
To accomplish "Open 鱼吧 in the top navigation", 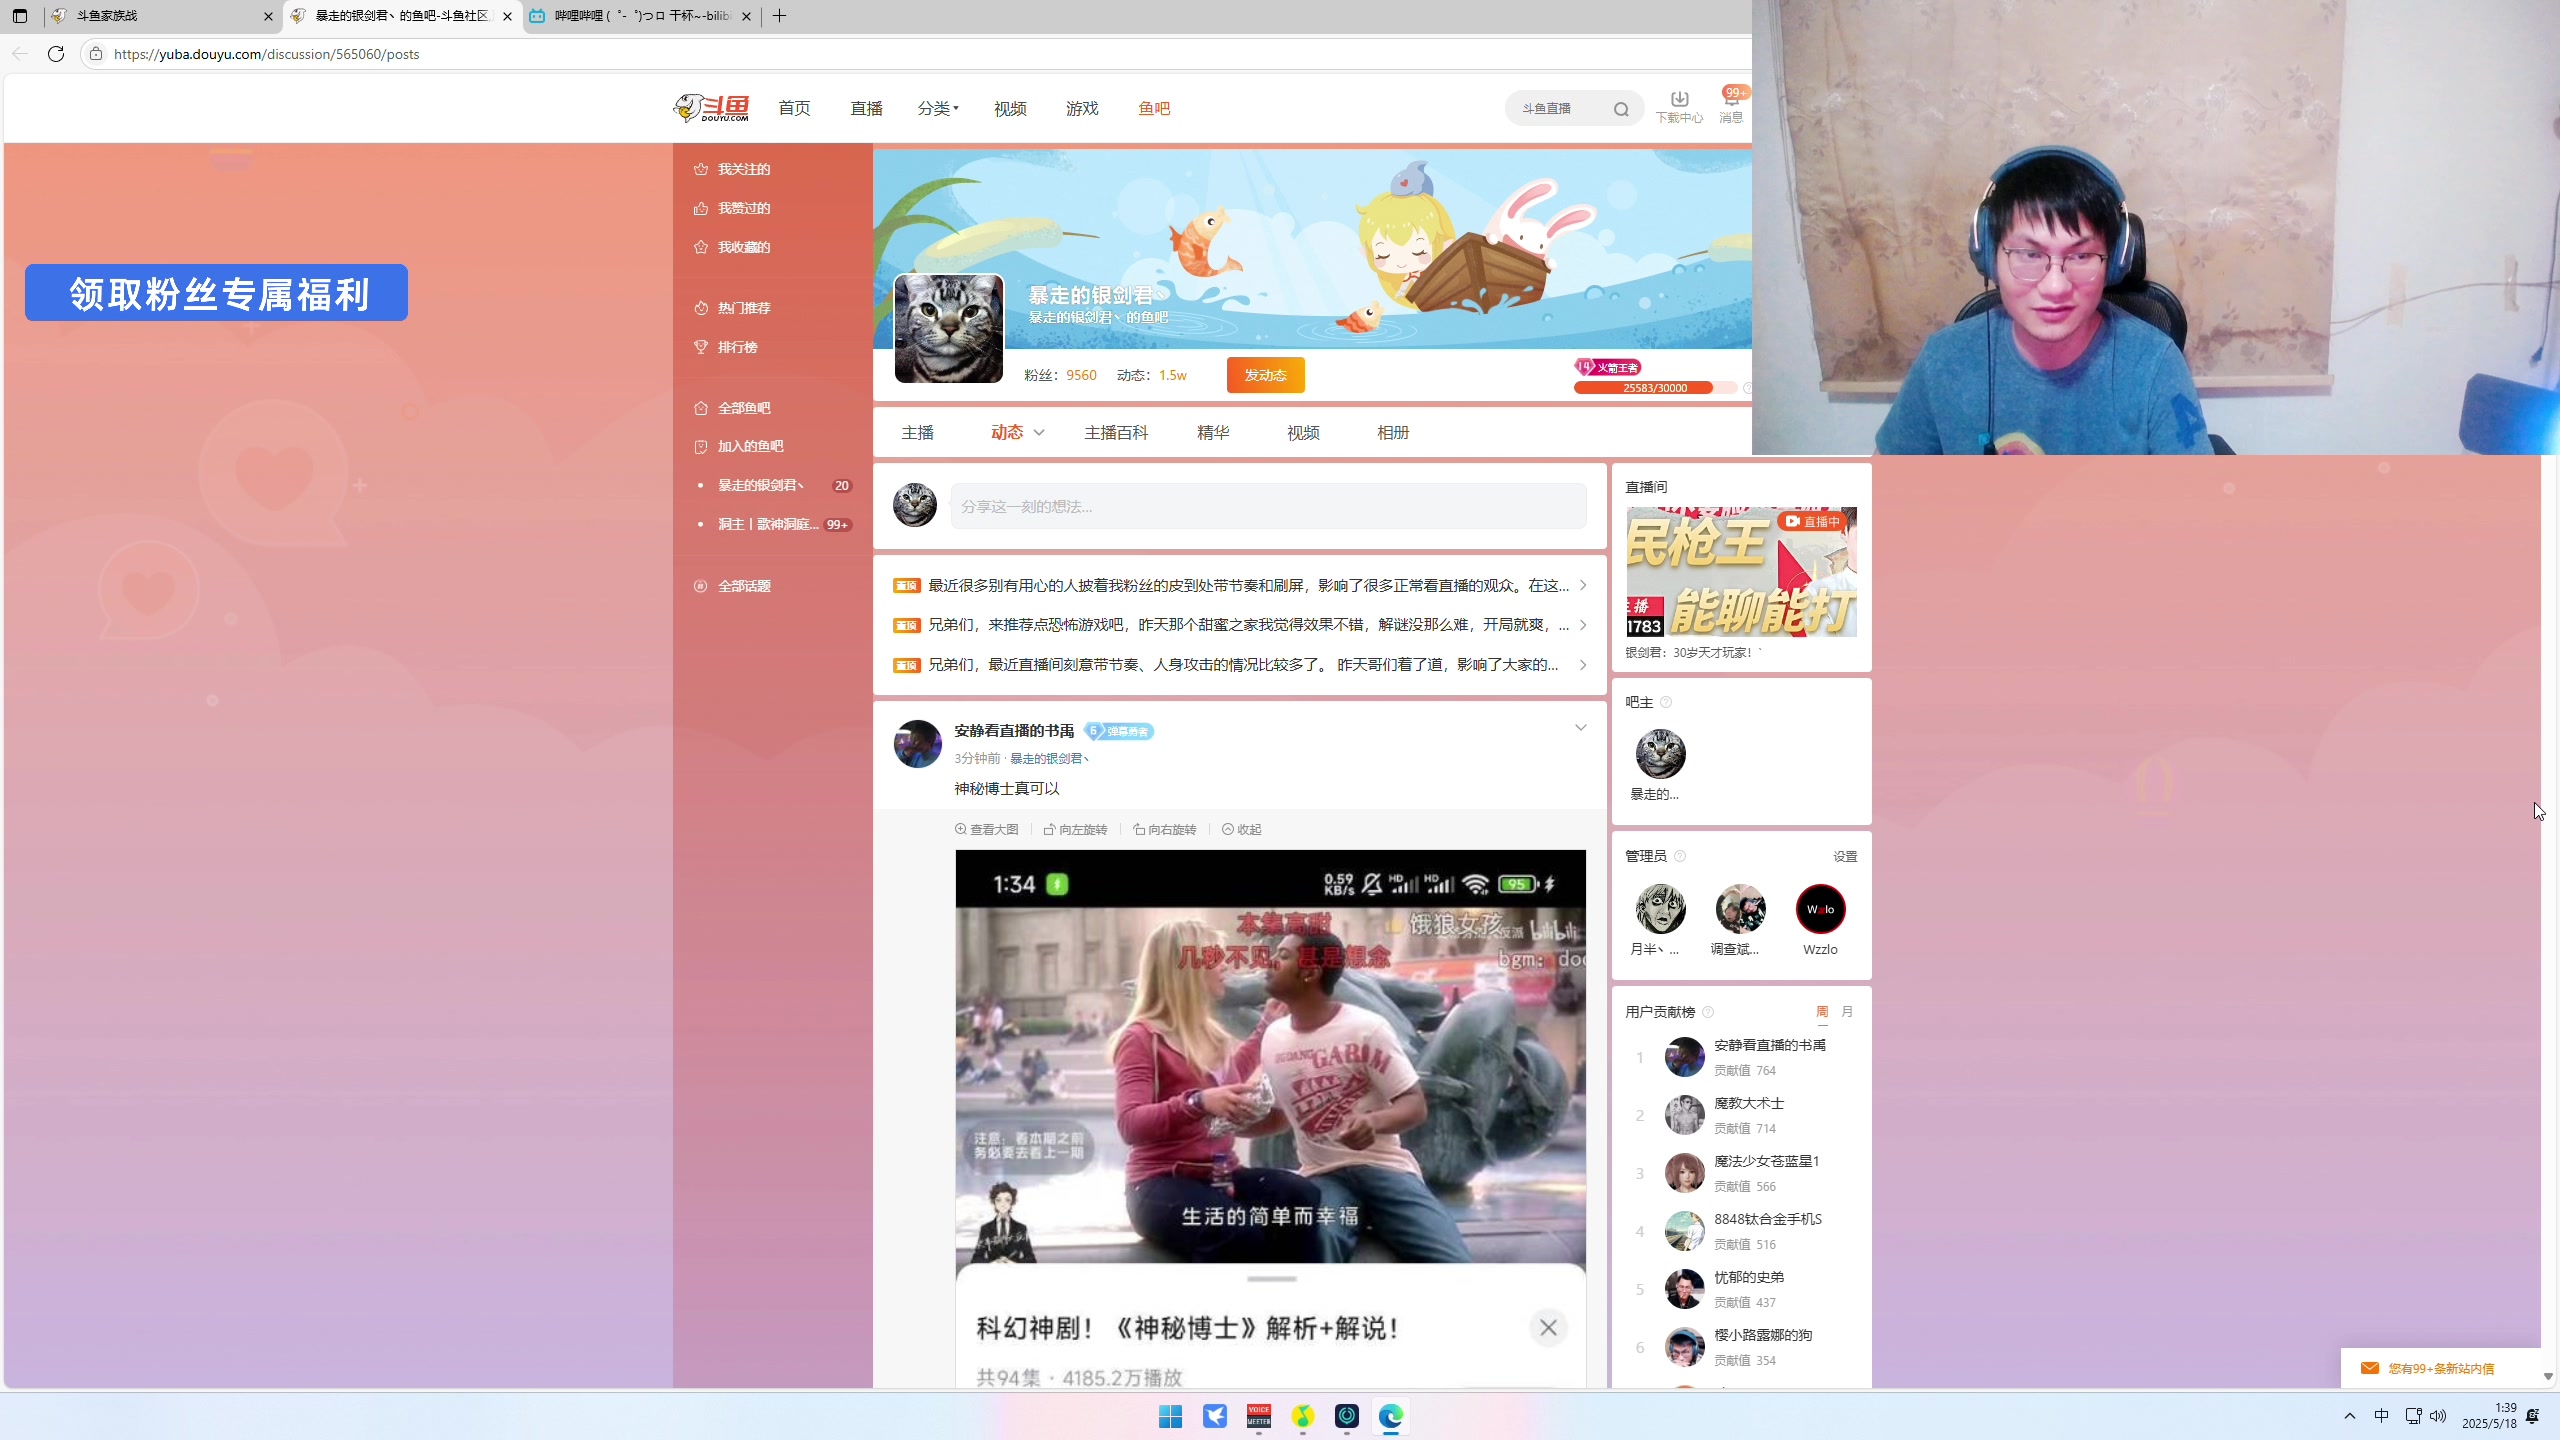I will (1154, 108).
